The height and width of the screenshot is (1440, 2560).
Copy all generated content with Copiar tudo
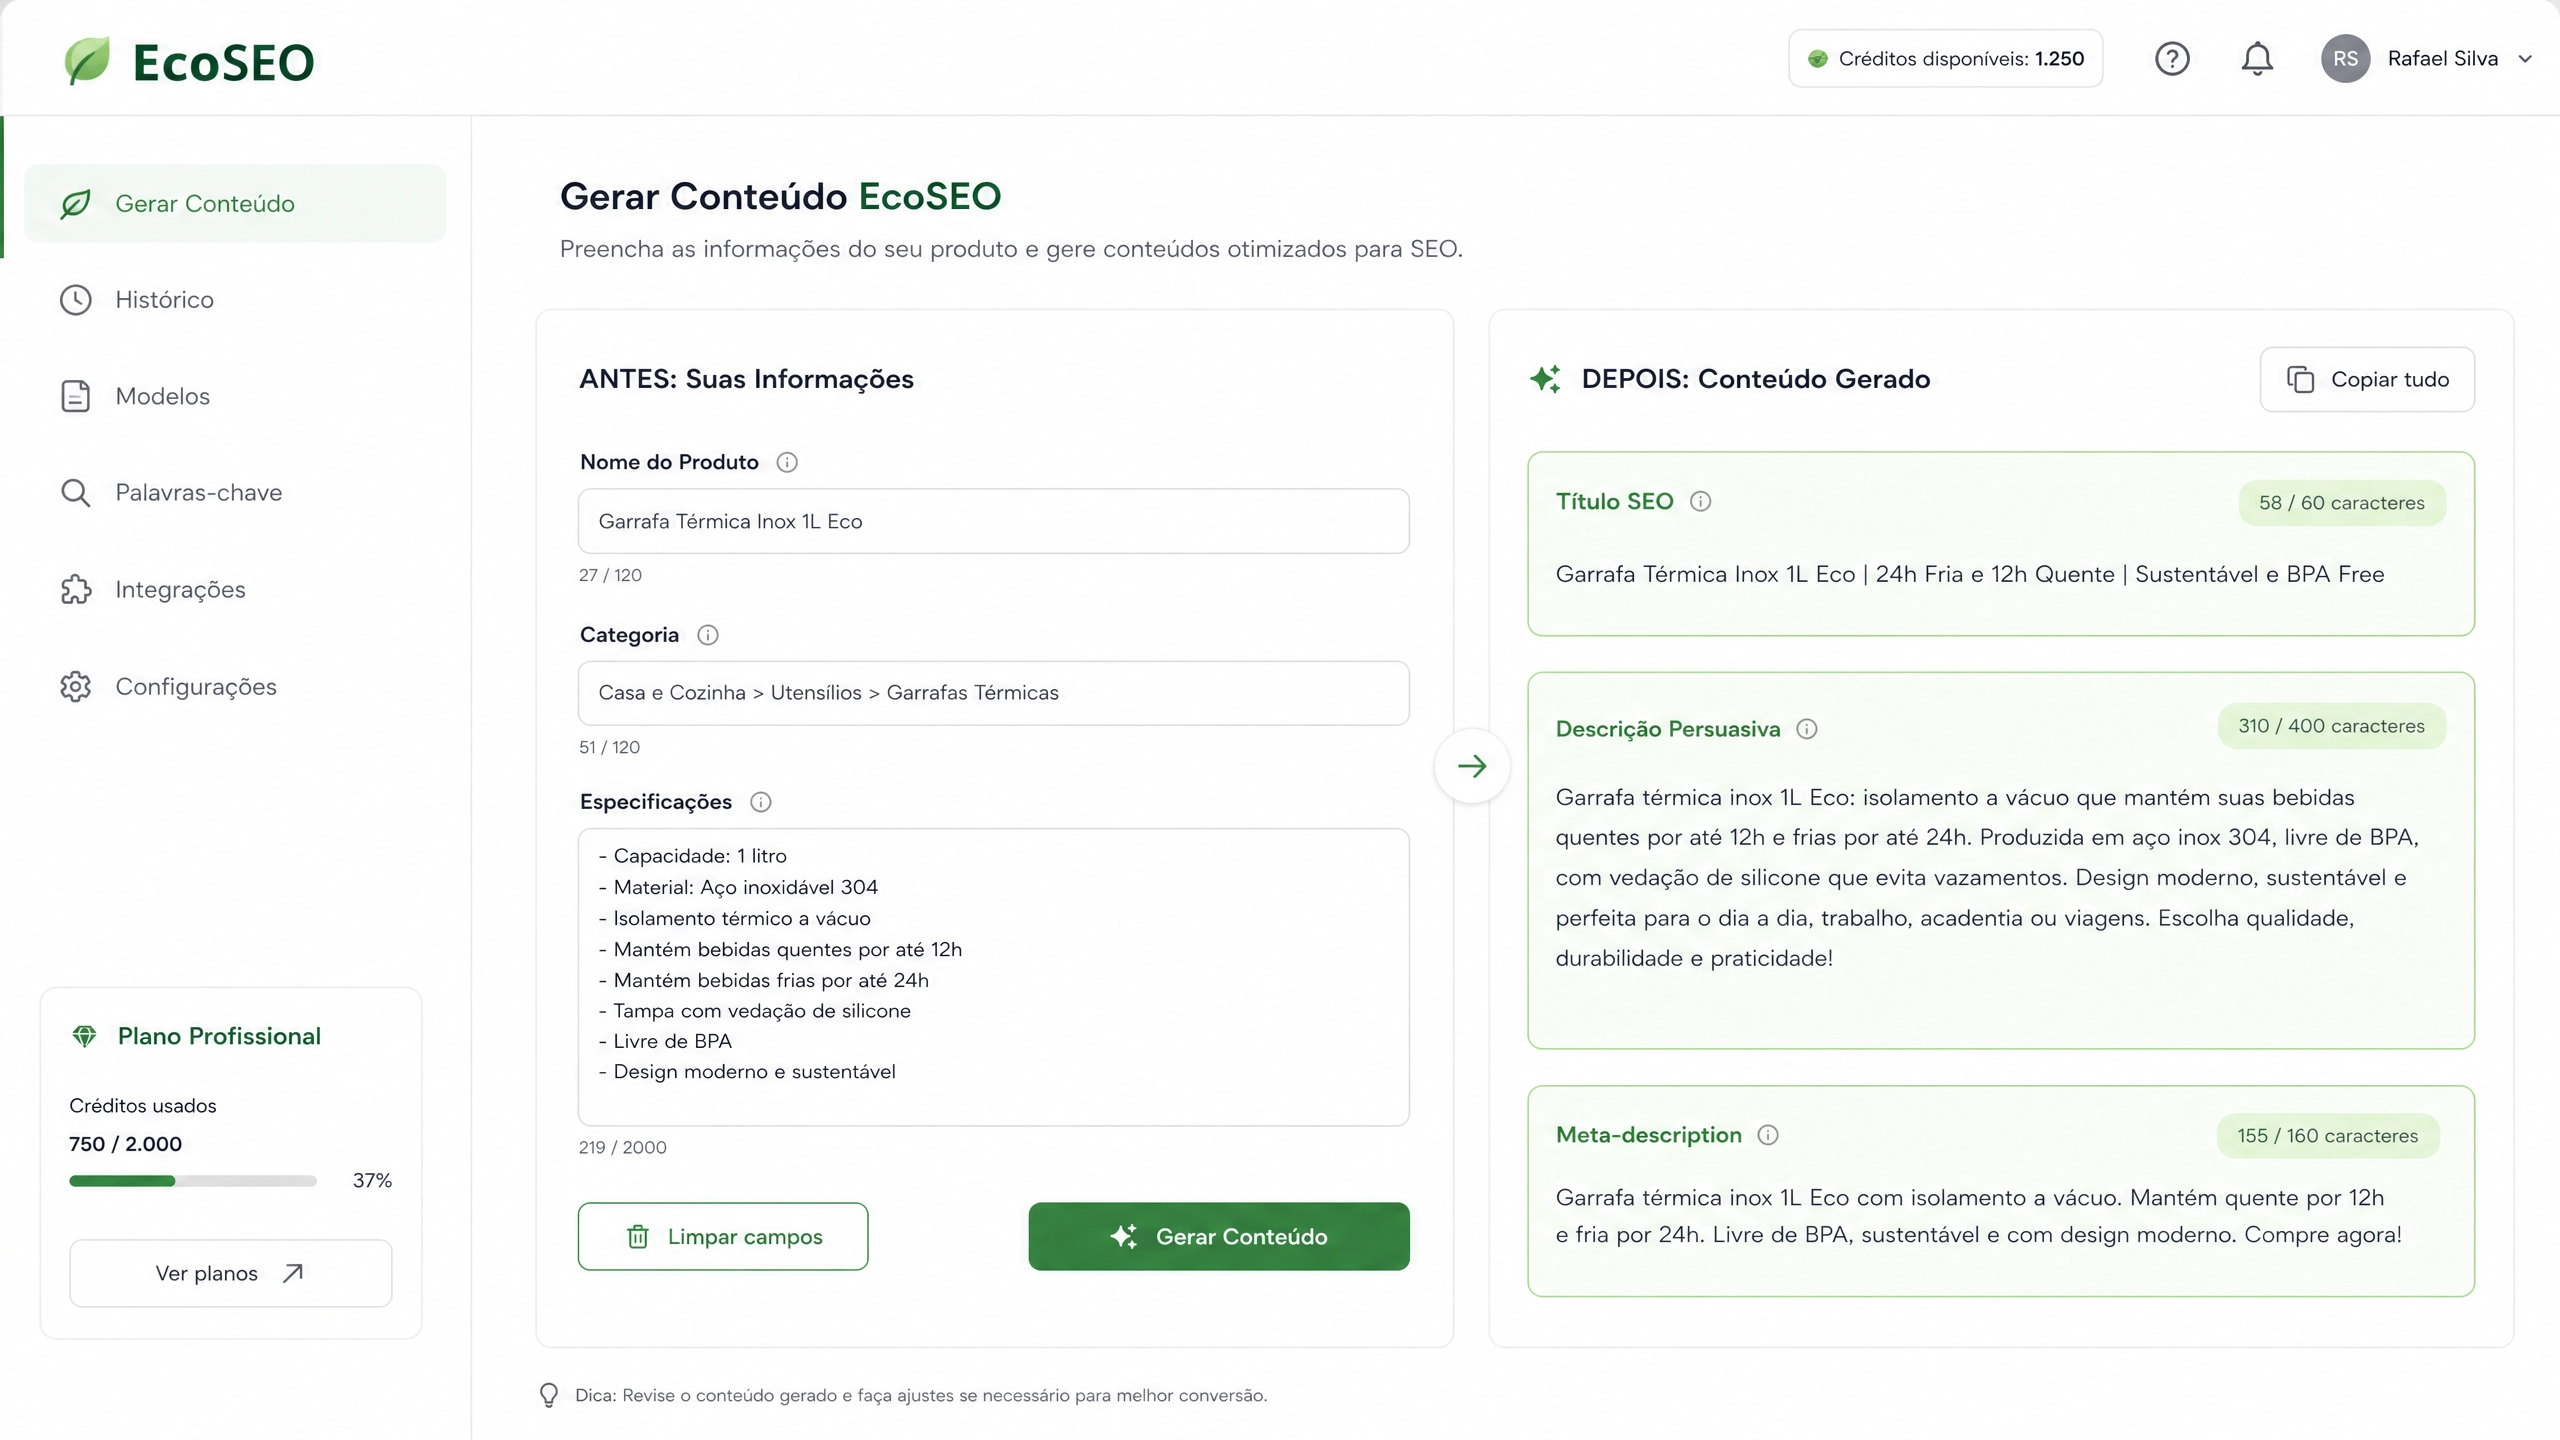(x=2367, y=380)
